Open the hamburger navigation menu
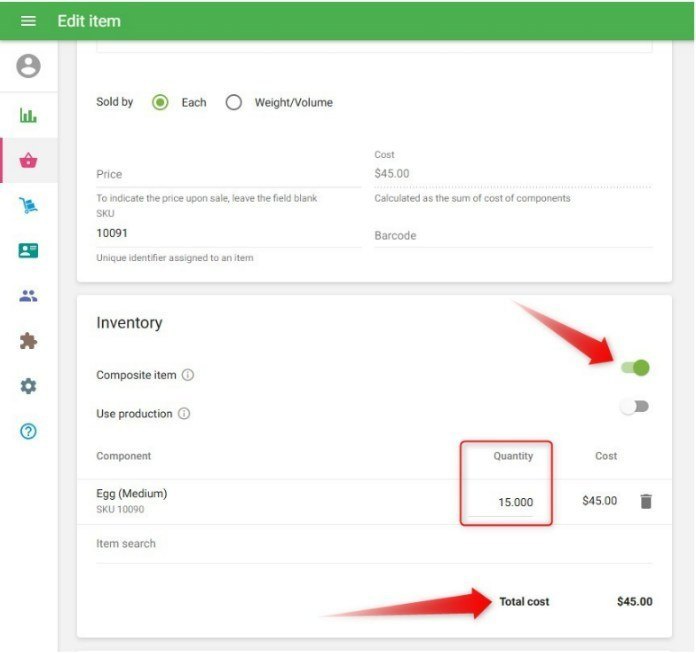This screenshot has height=654, width=696. click(x=28, y=21)
